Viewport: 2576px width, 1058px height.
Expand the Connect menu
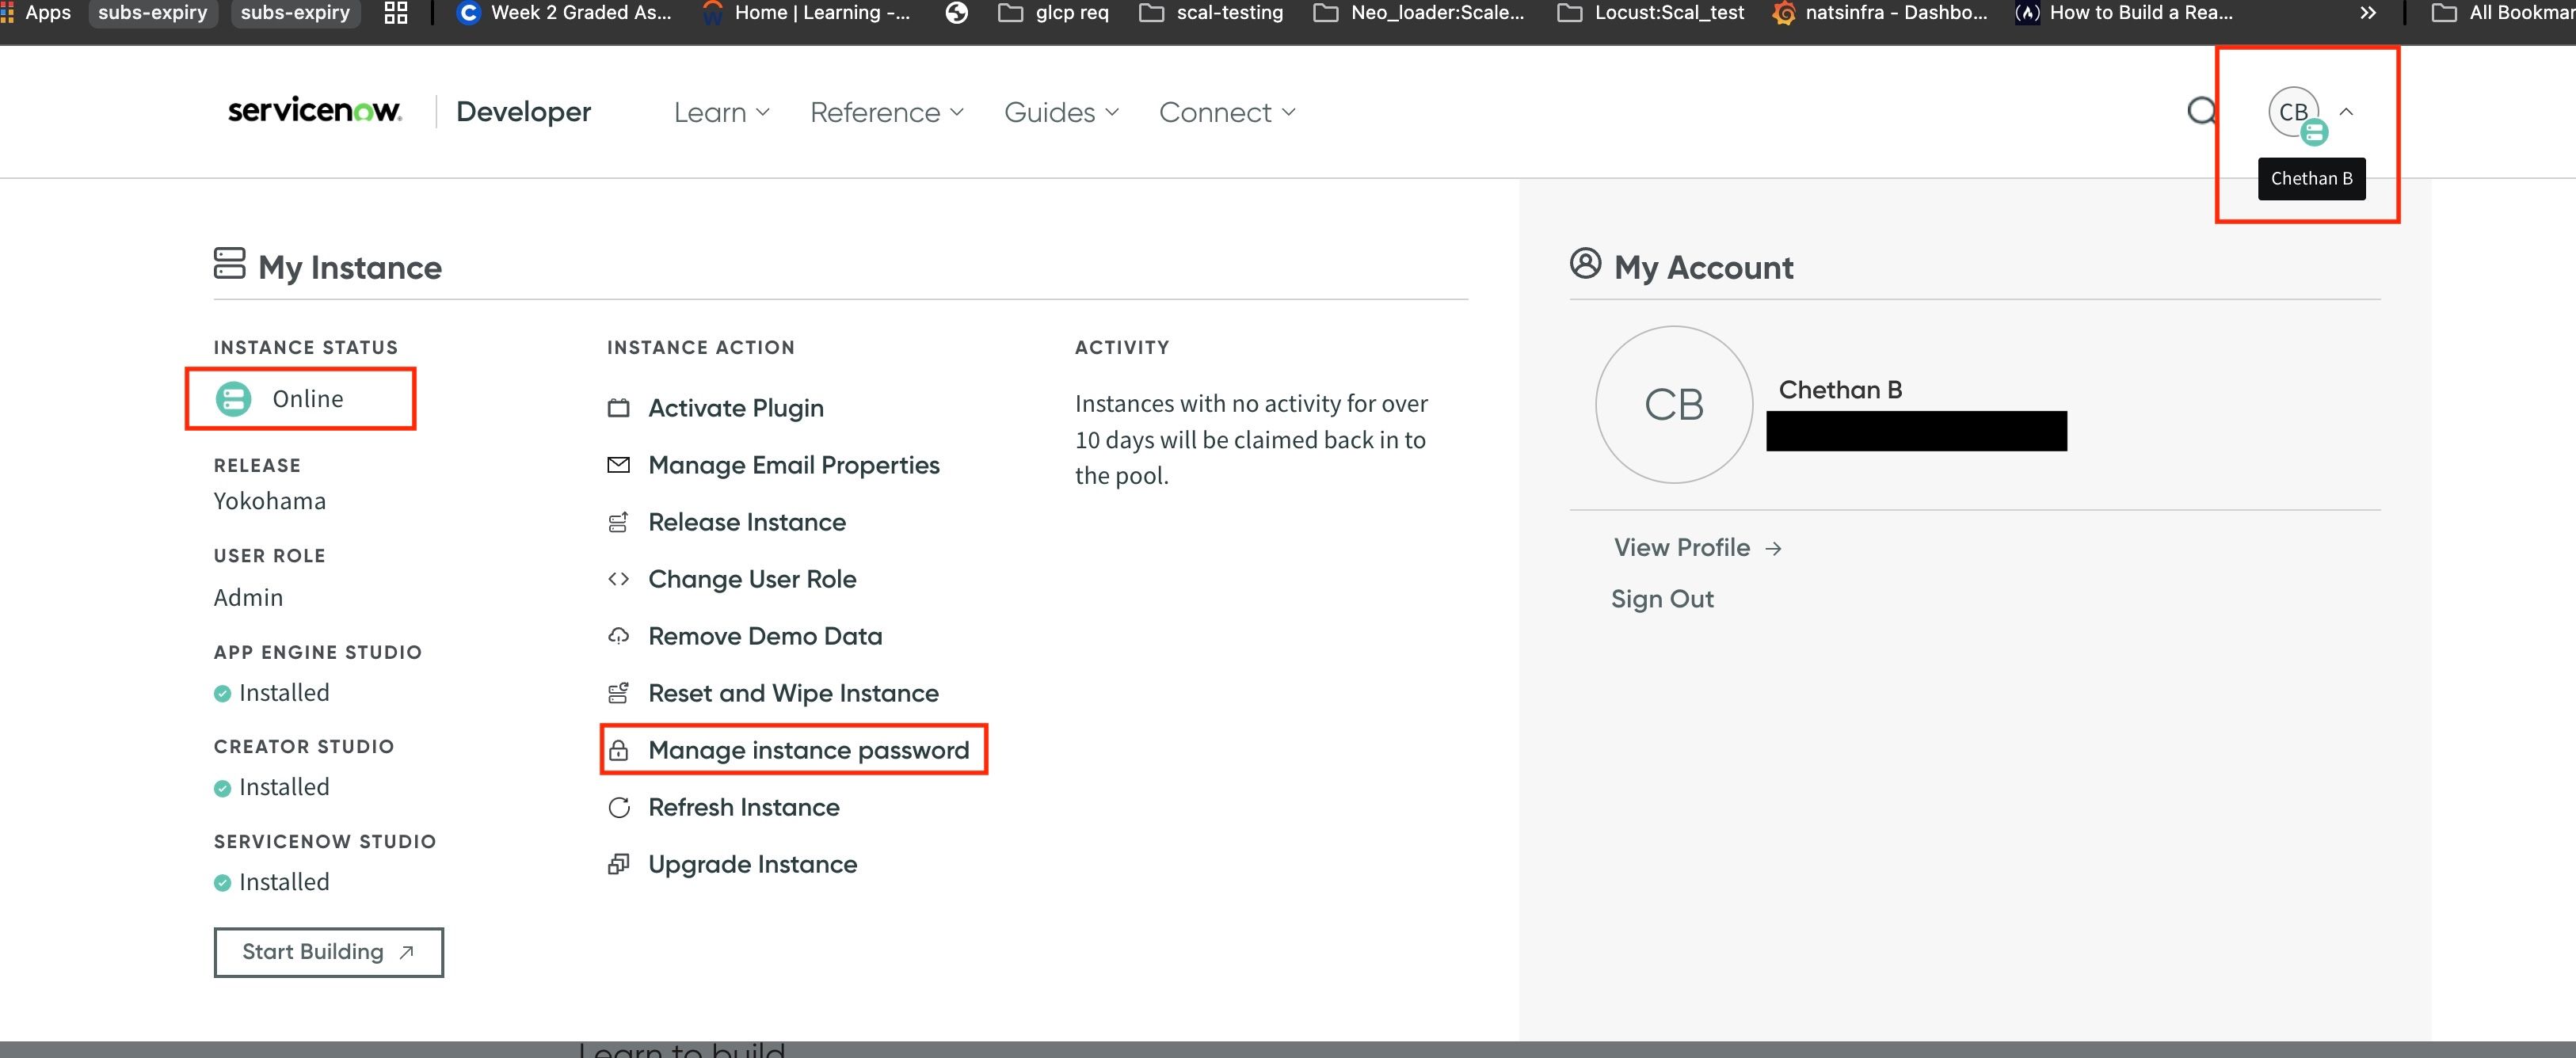coord(1227,112)
